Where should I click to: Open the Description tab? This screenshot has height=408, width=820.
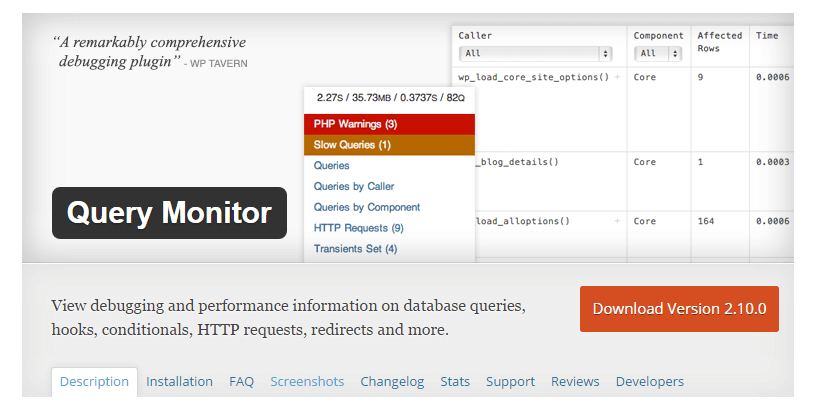pyautogui.click(x=94, y=382)
